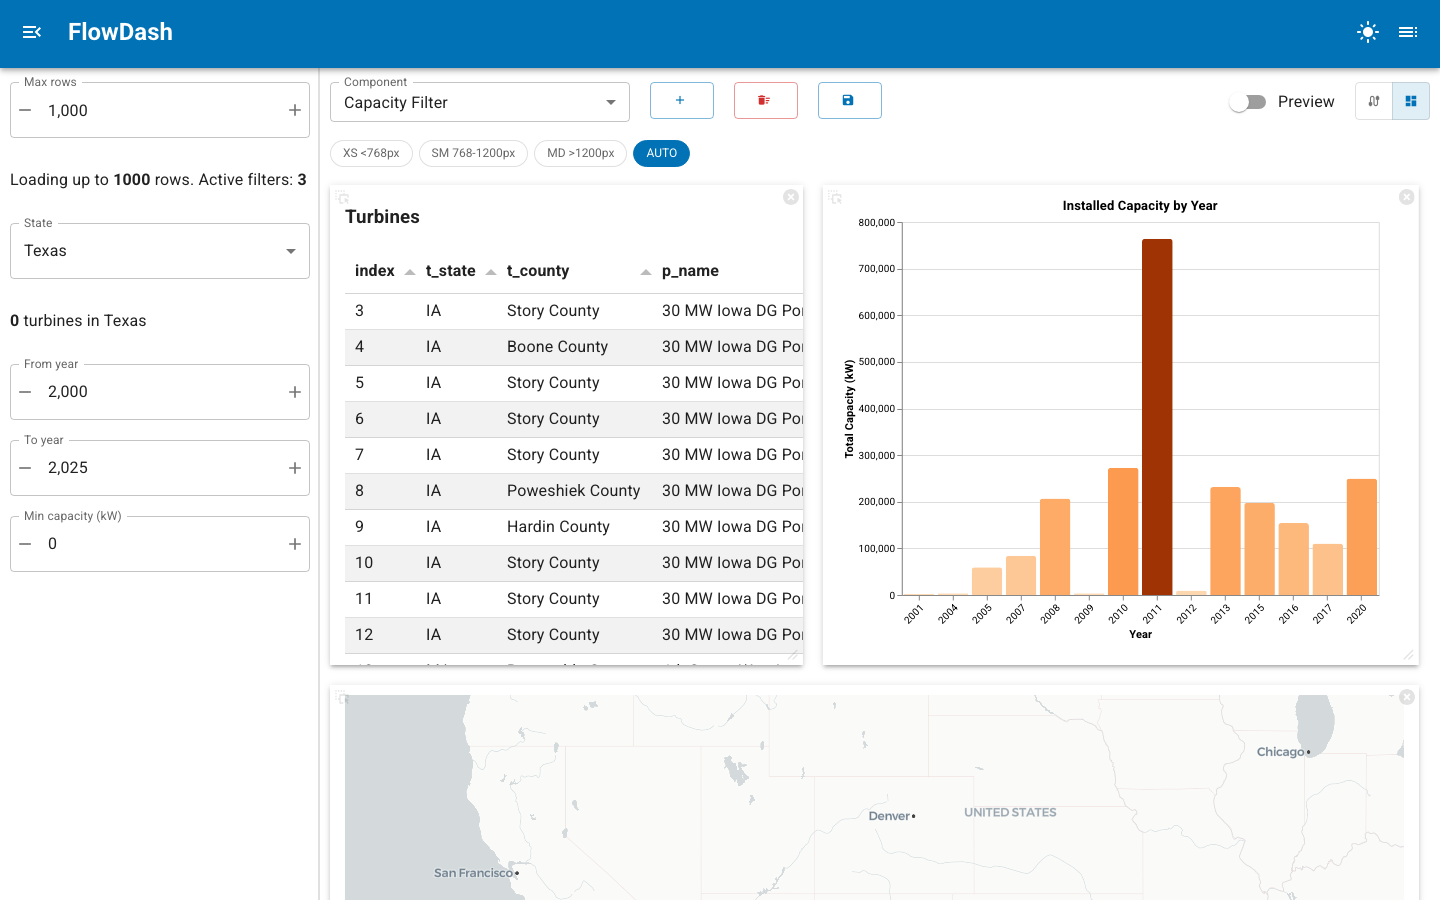Screen dimensions: 1440x900
Task: Click the index column header
Action: [375, 271]
